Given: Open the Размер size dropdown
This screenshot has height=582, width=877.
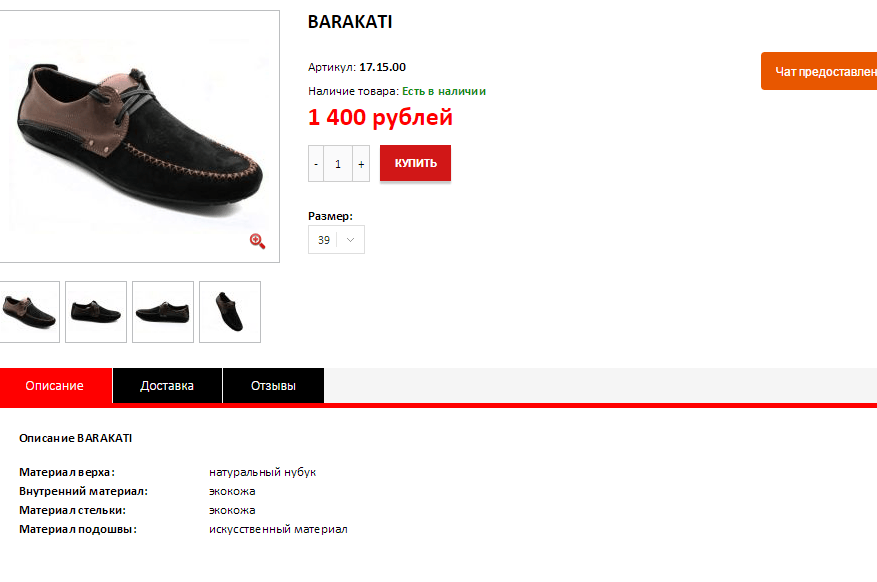Looking at the screenshot, I should pos(336,240).
